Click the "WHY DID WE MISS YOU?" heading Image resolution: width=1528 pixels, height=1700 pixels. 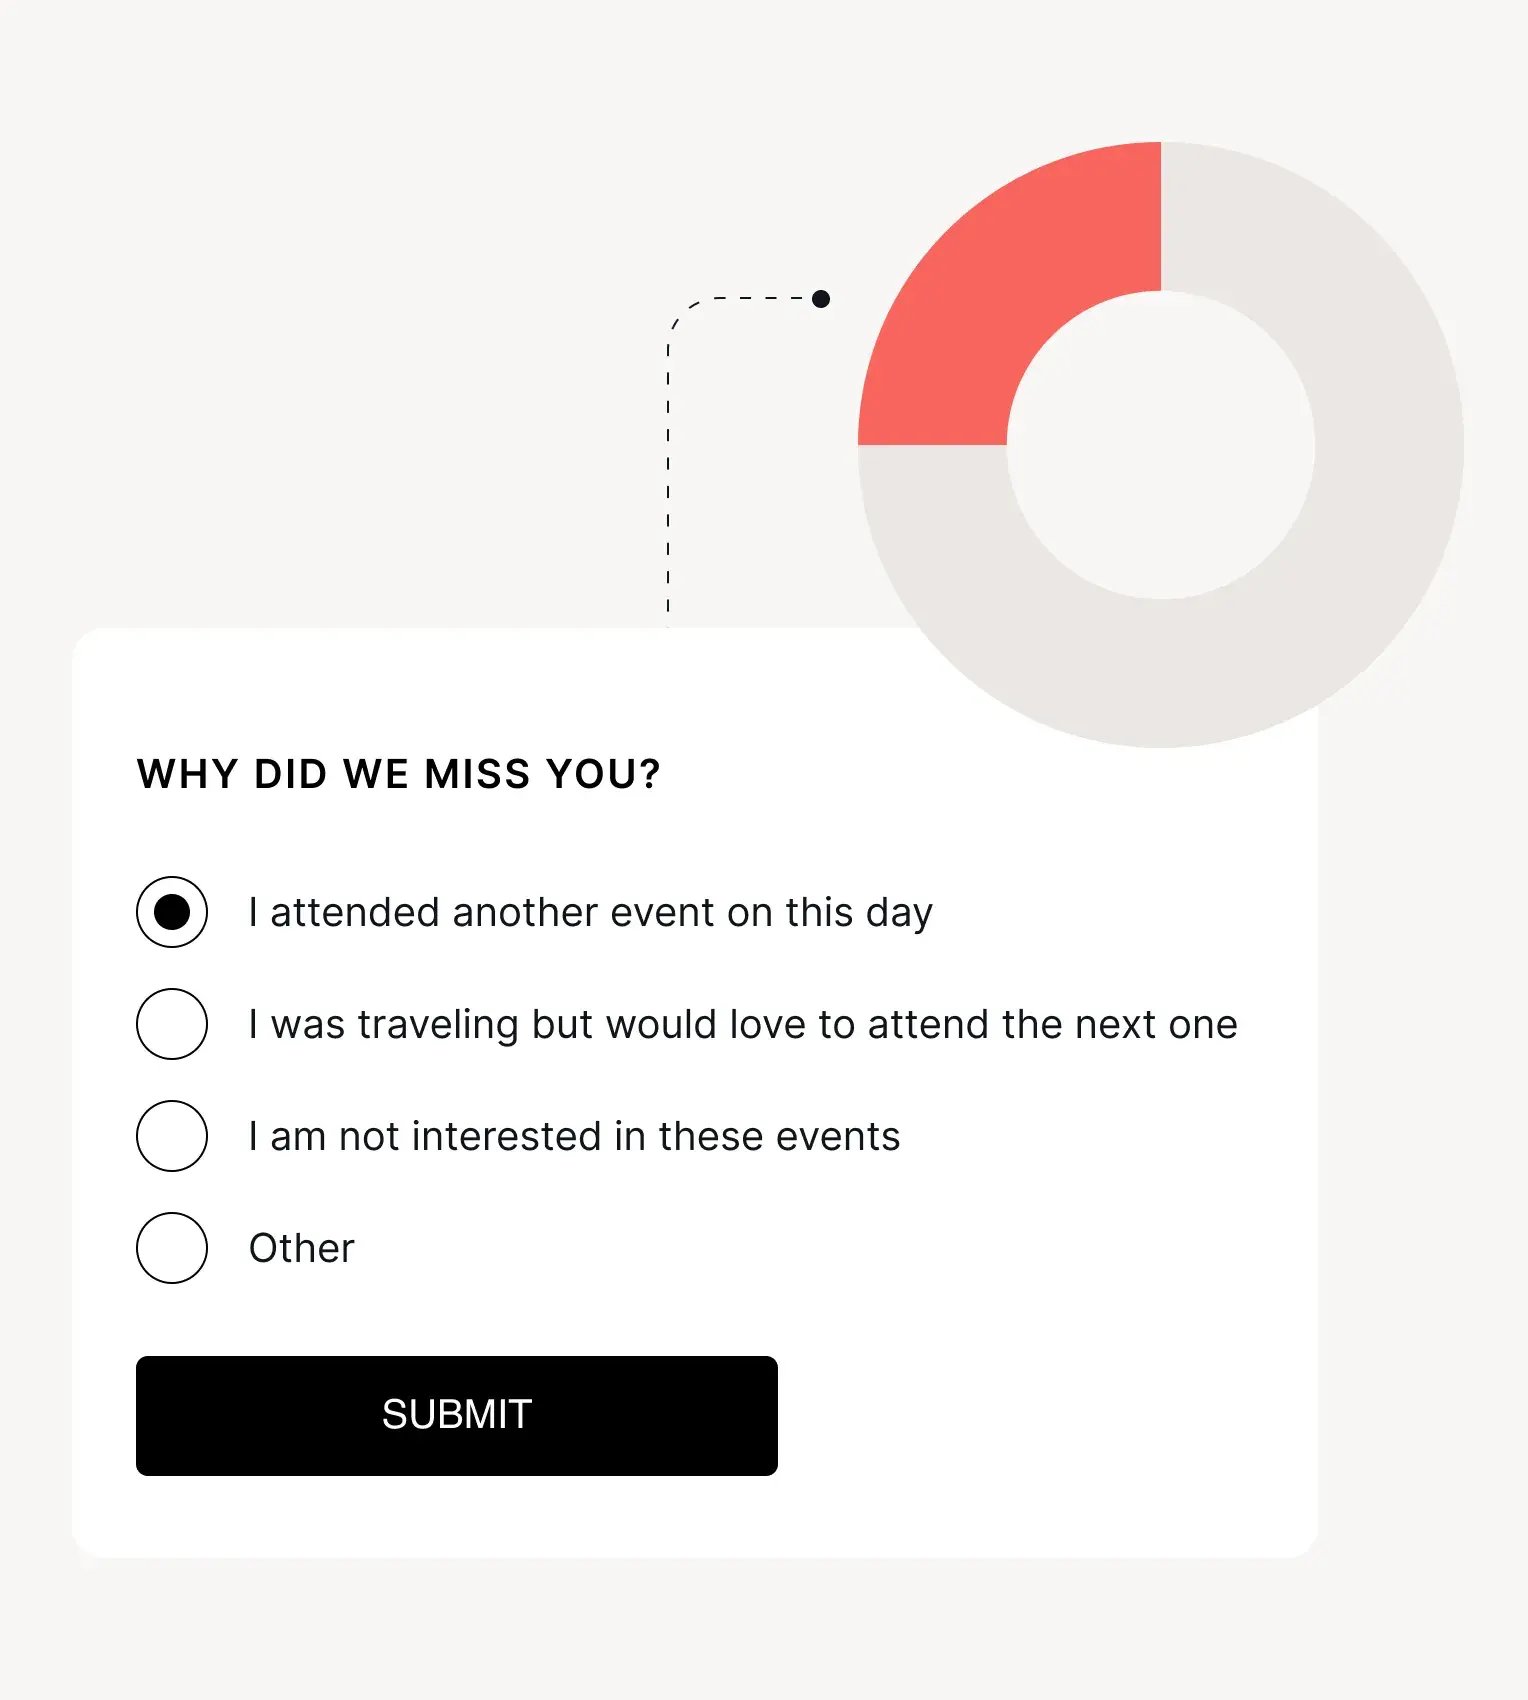click(399, 772)
